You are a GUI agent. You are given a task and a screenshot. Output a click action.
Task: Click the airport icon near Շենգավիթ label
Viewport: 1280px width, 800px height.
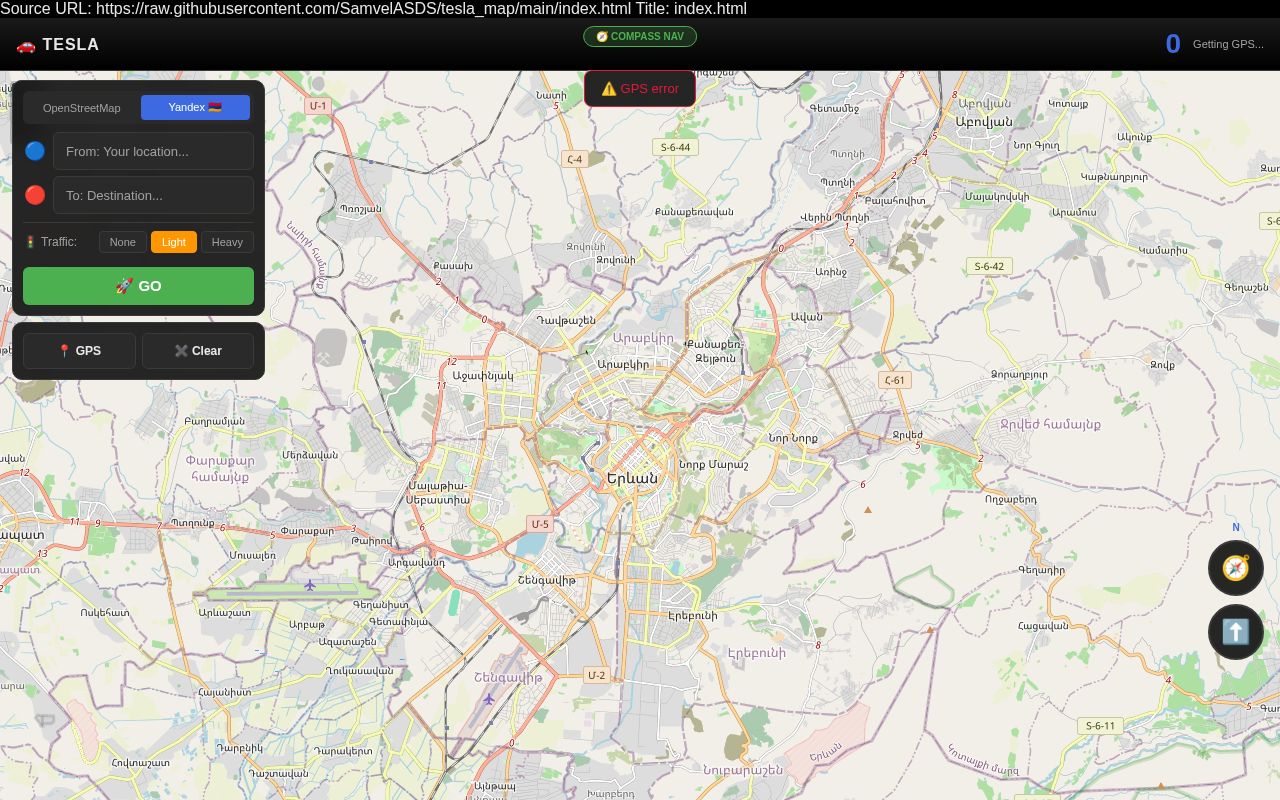(x=488, y=699)
